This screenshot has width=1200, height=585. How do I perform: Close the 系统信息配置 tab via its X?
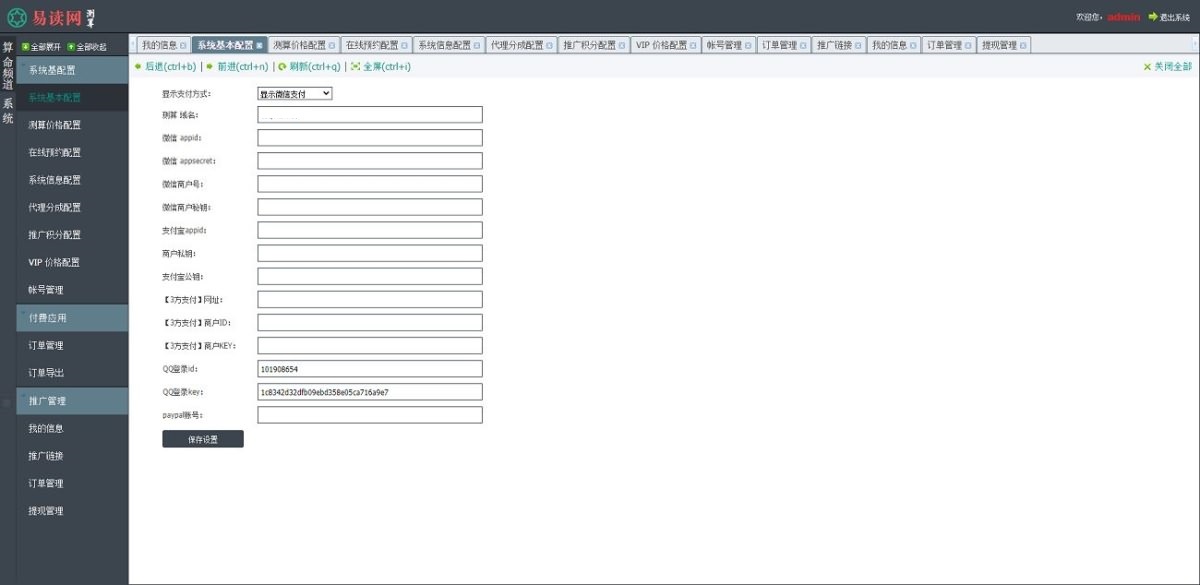tap(477, 46)
